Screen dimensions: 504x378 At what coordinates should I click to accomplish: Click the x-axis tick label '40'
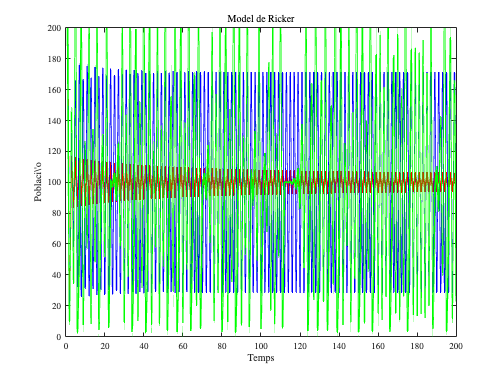click(x=144, y=346)
